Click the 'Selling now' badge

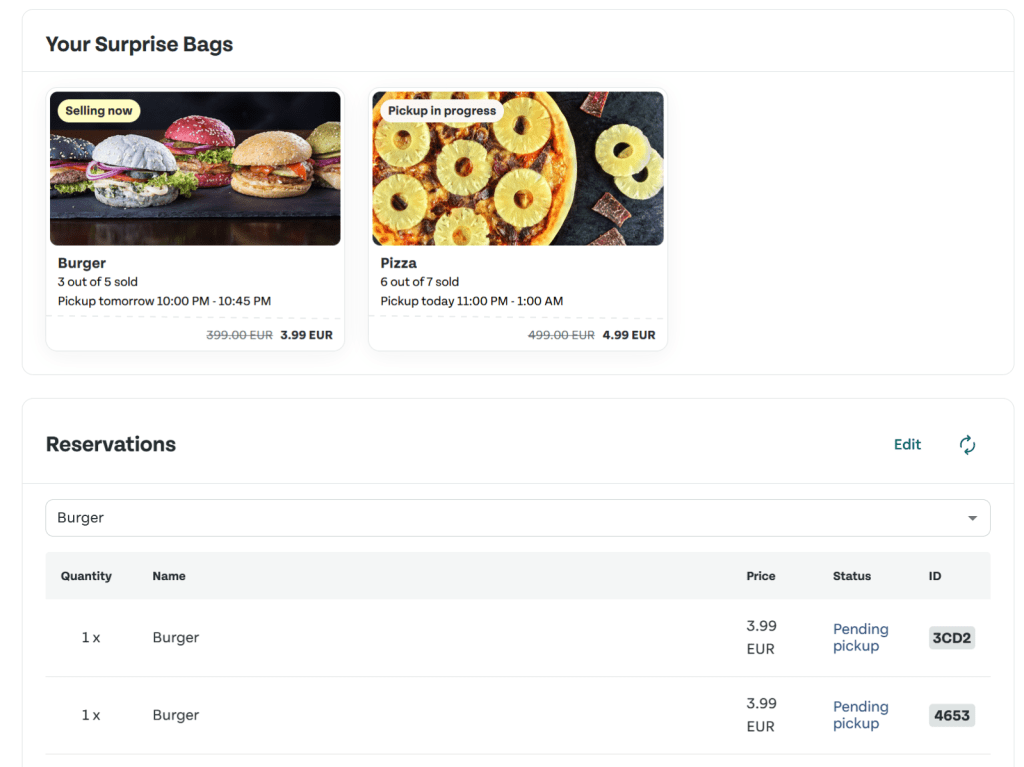99,111
